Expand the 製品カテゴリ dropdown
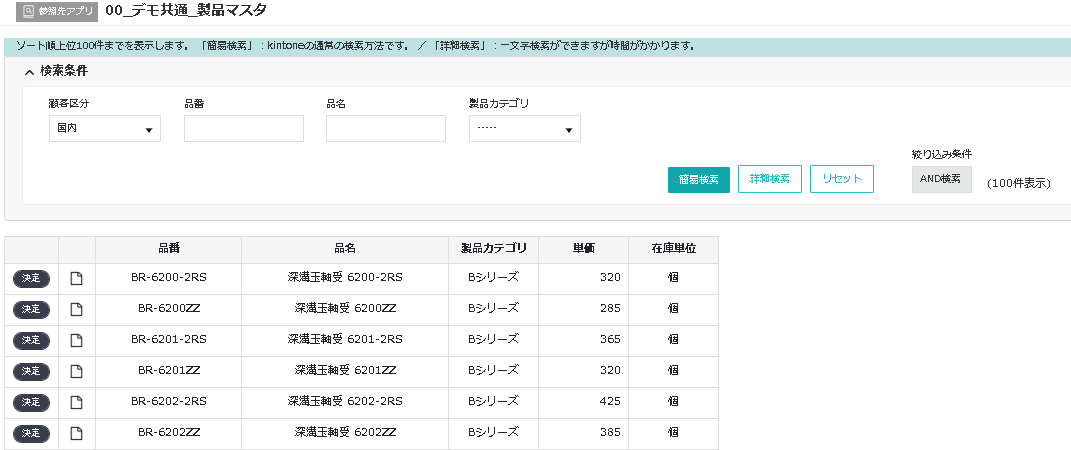The width and height of the screenshot is (1071, 450). pos(524,129)
